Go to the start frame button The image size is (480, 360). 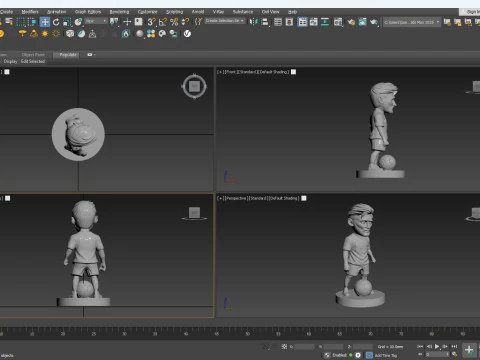tap(420, 347)
